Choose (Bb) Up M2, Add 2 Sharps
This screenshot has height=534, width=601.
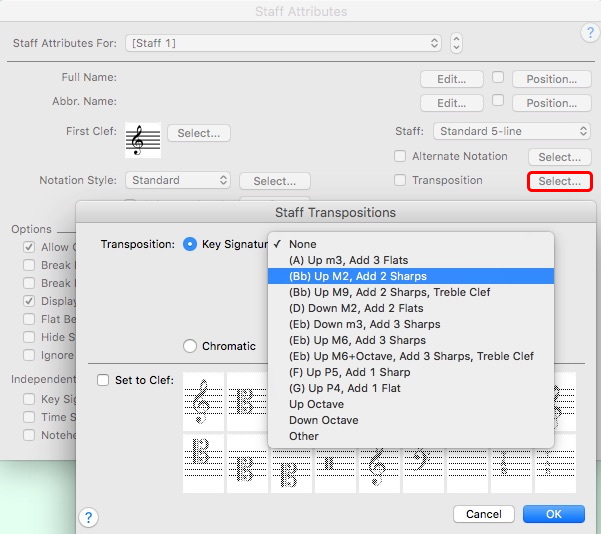point(357,276)
